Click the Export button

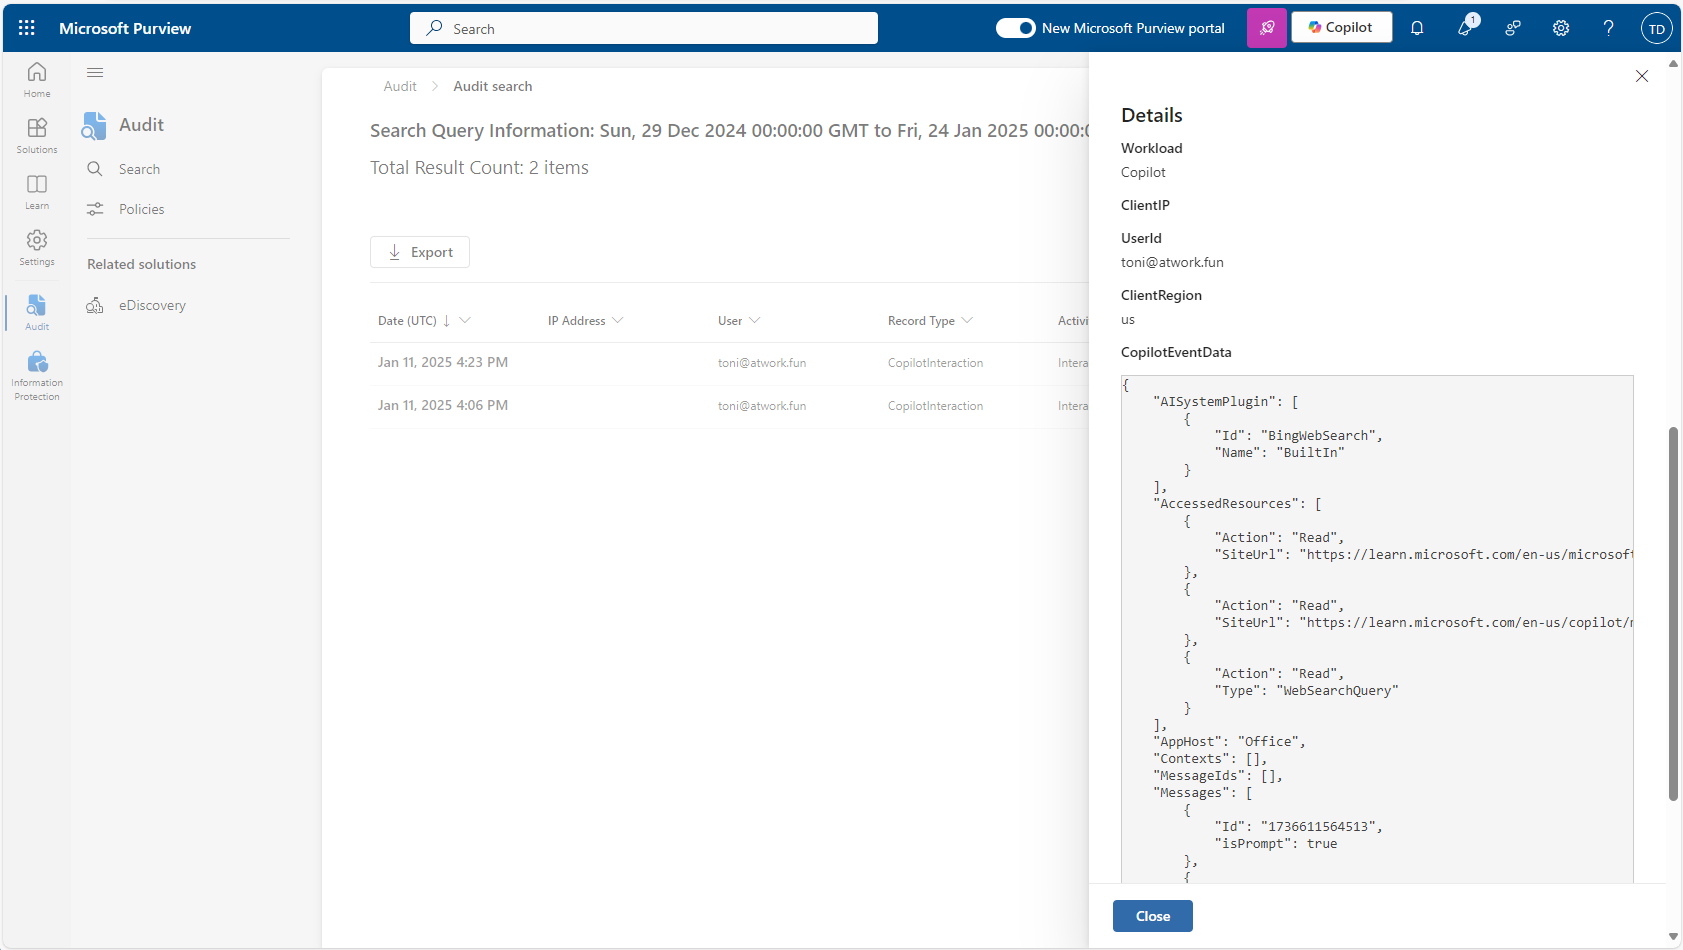[x=420, y=252]
